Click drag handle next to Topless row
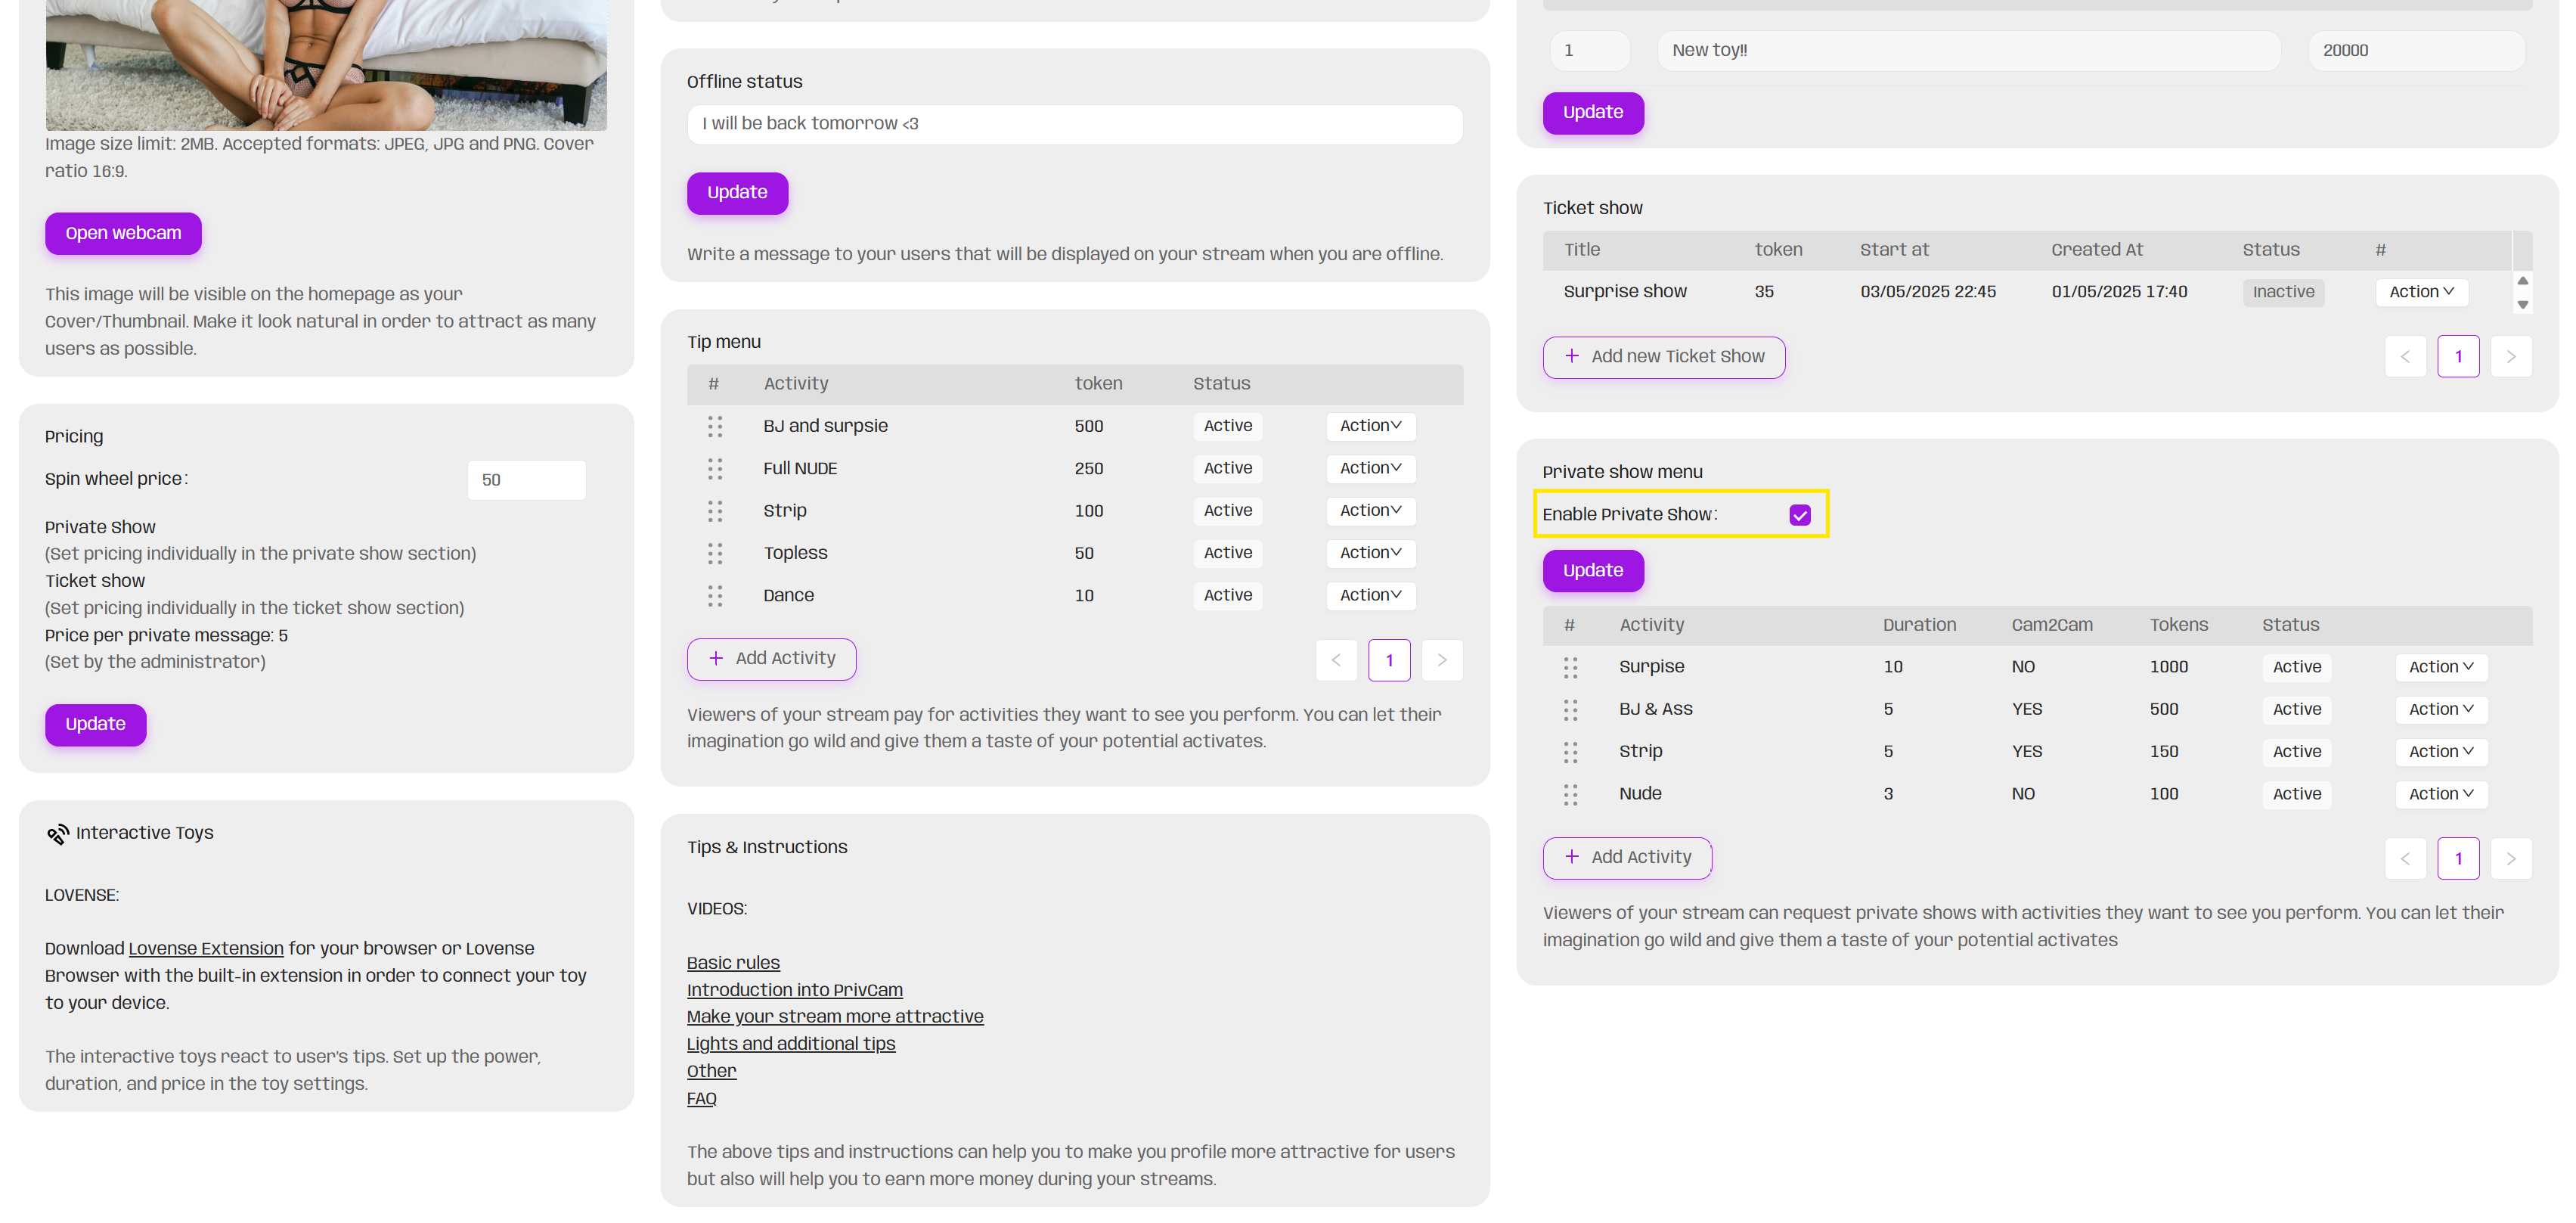Viewport: 2576px width, 1223px height. 715,554
